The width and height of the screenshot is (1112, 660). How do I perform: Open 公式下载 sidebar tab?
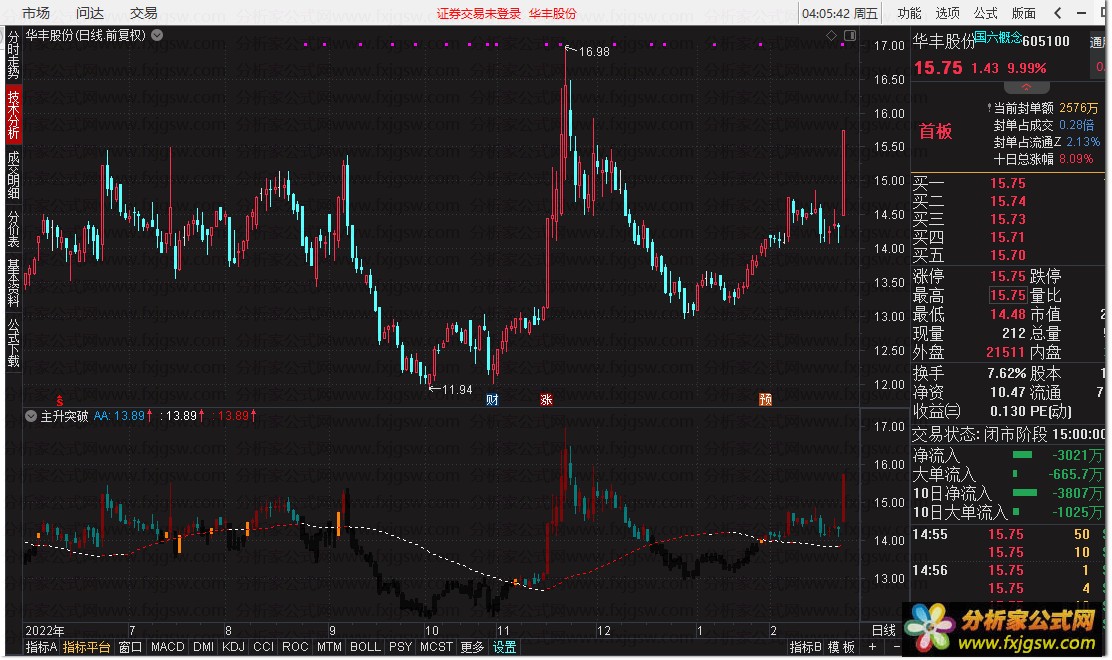click(13, 342)
